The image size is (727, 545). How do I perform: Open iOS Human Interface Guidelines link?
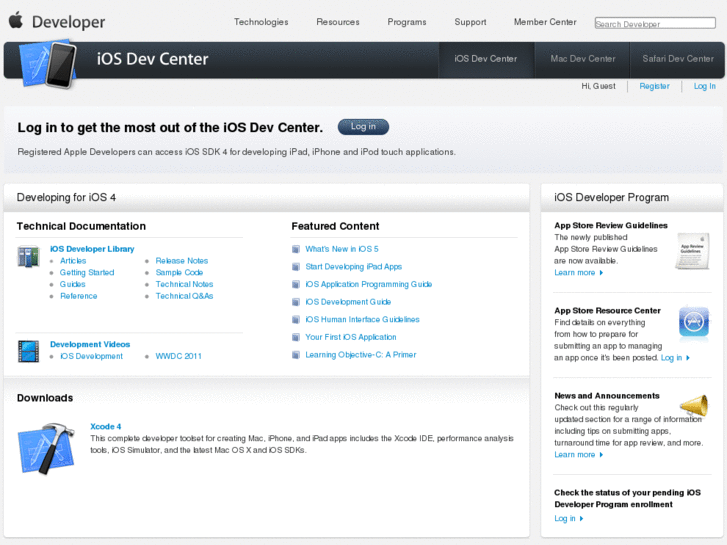tap(362, 320)
